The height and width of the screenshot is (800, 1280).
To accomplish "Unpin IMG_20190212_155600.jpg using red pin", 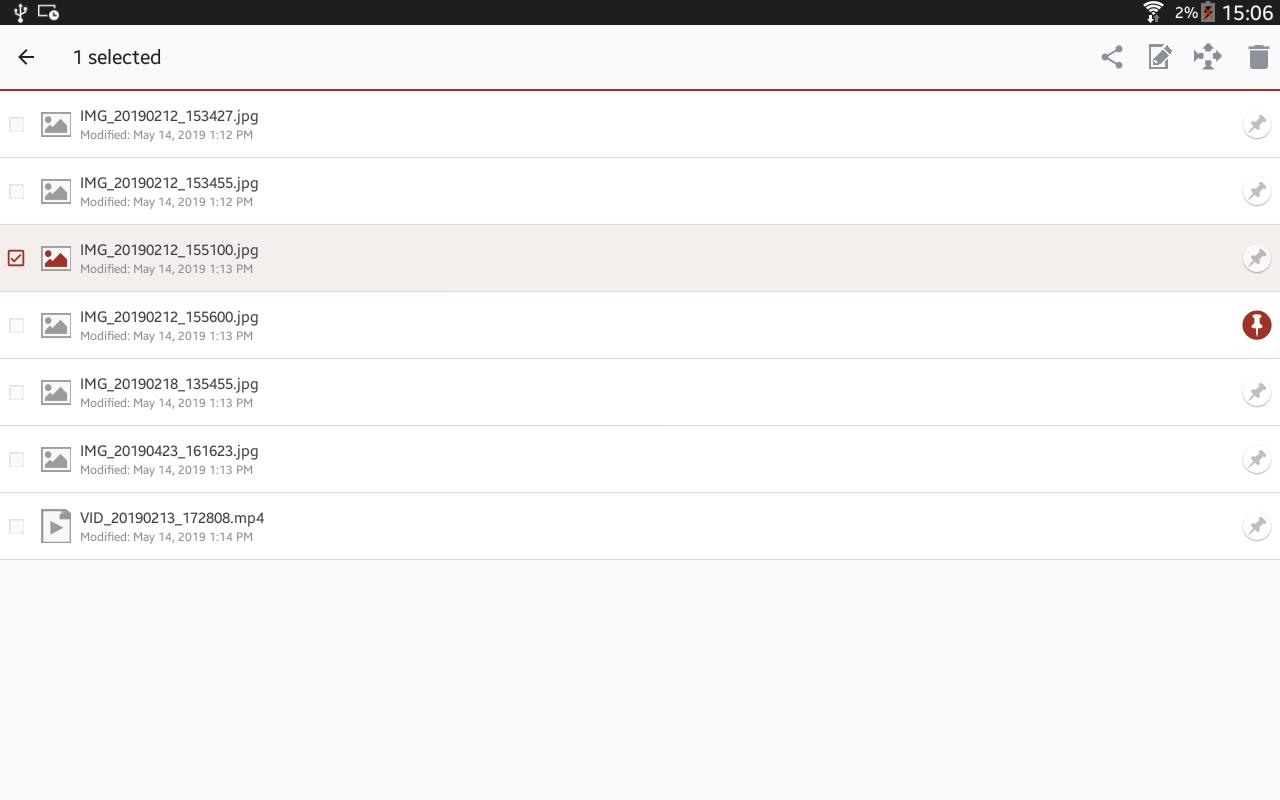I will click(1256, 325).
